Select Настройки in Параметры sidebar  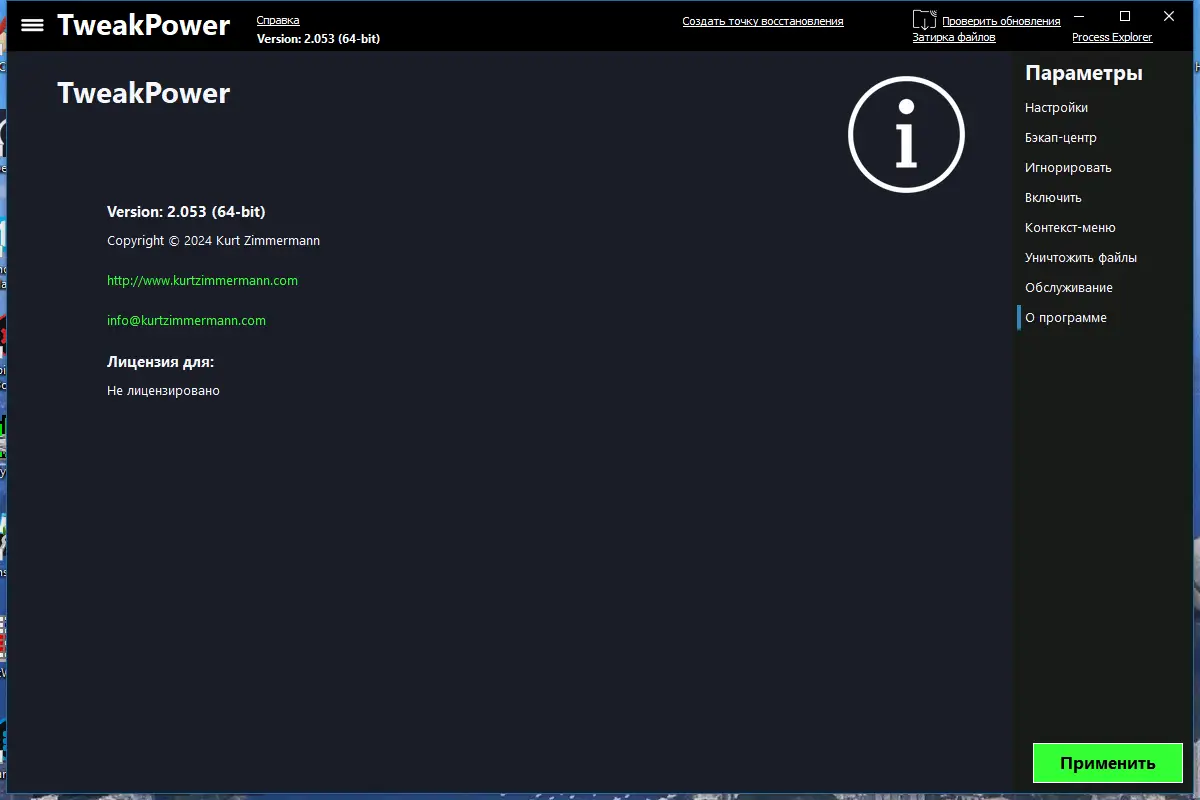(x=1056, y=108)
